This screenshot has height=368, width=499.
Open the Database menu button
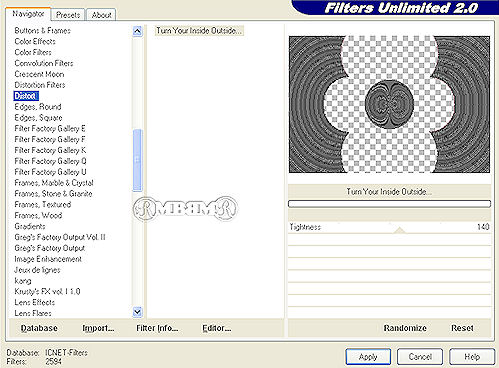tap(39, 328)
